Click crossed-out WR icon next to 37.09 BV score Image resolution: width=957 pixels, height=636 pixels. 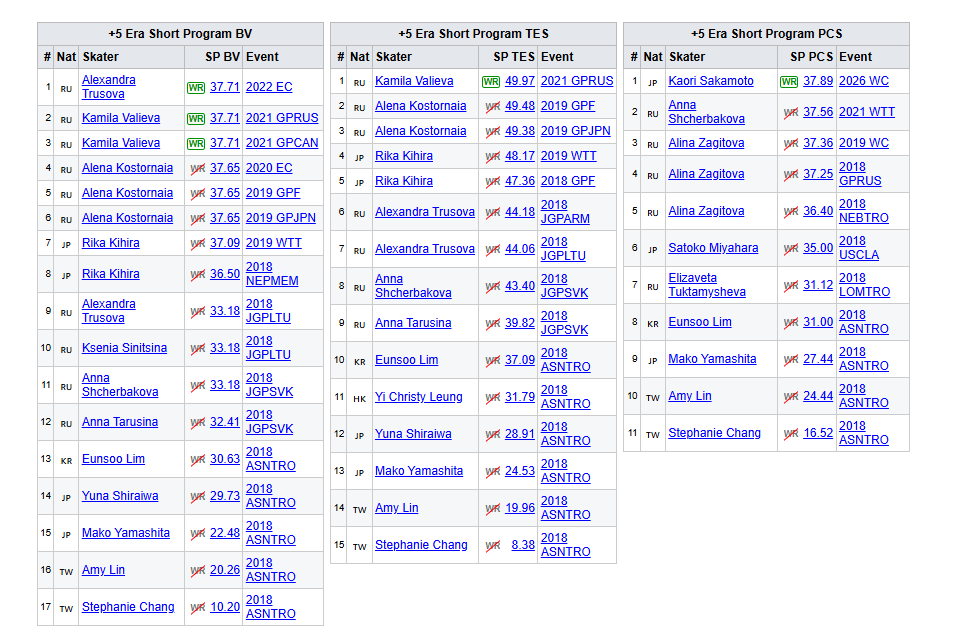click(x=197, y=243)
